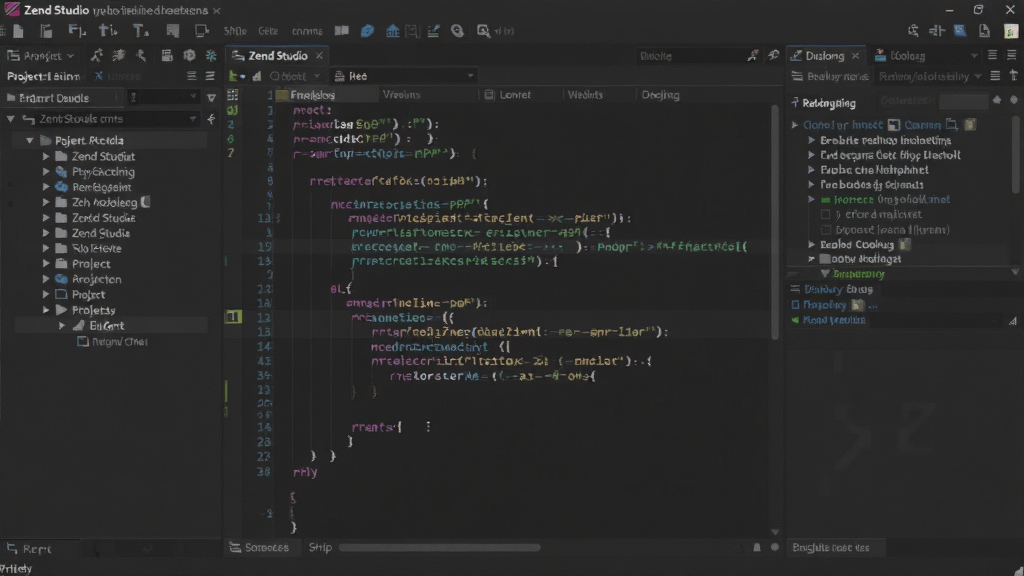Click the blue square icon in the top-right toolbar
The height and width of the screenshot is (576, 1024).
coord(959,31)
